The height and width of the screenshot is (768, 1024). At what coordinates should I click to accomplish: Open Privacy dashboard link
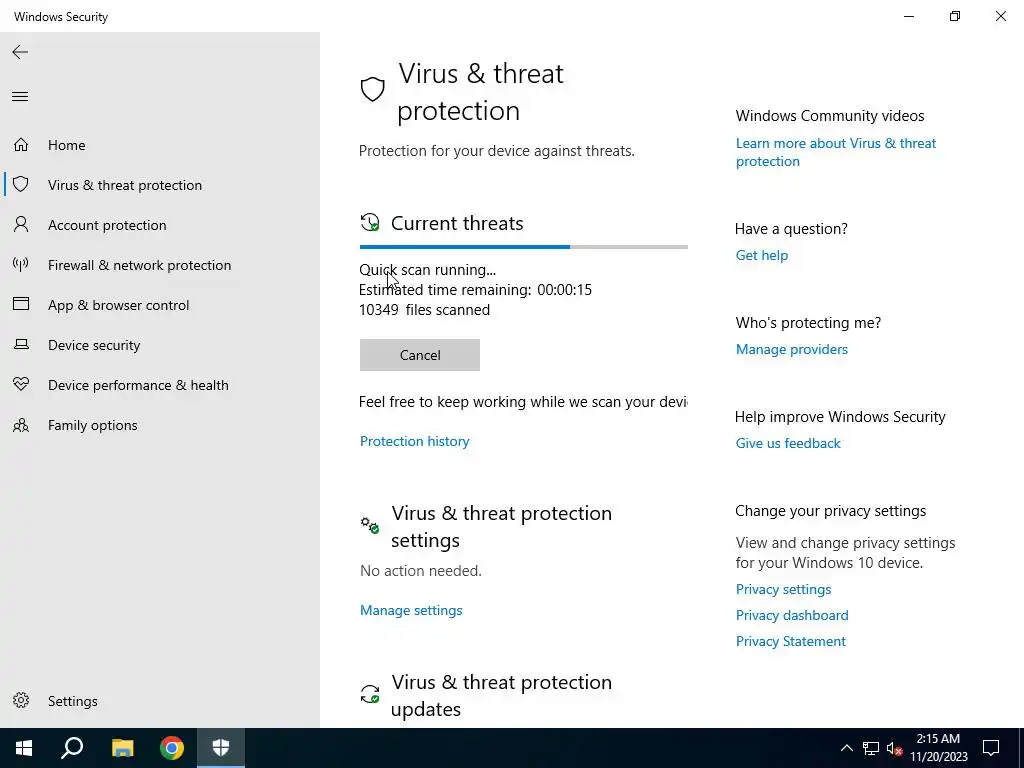tap(792, 615)
